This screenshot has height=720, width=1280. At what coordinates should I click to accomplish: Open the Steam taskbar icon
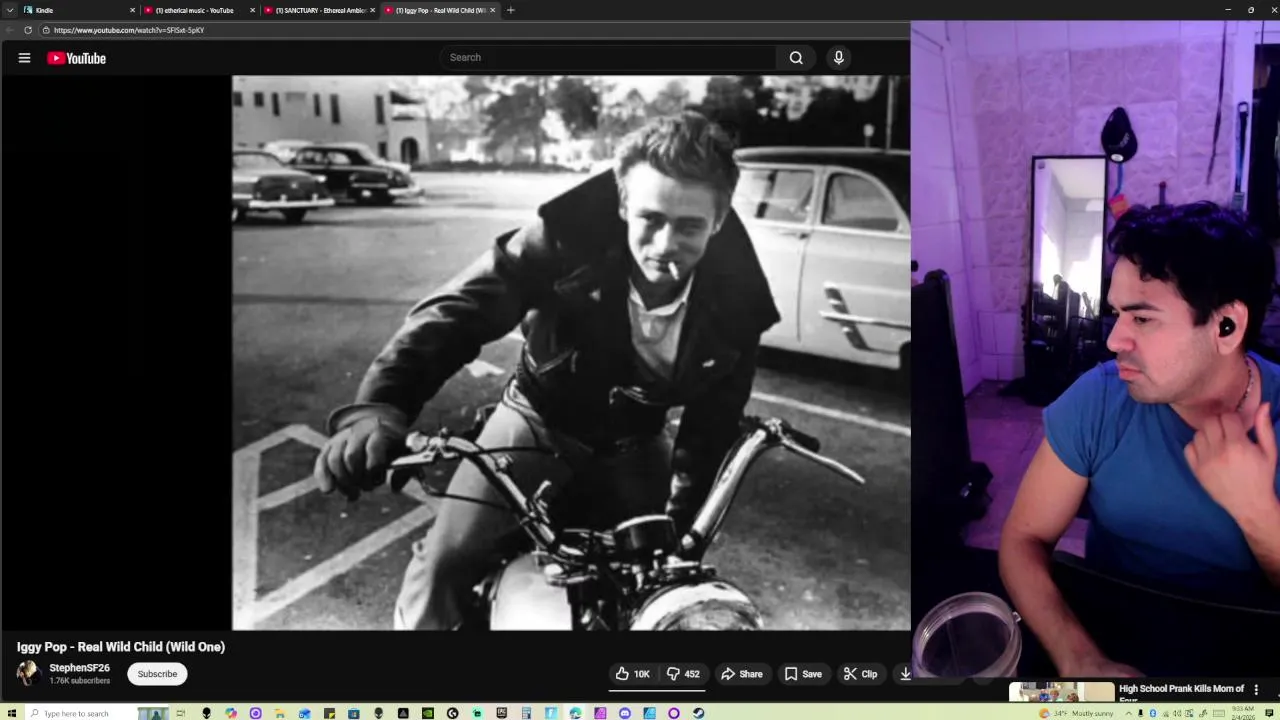point(698,713)
